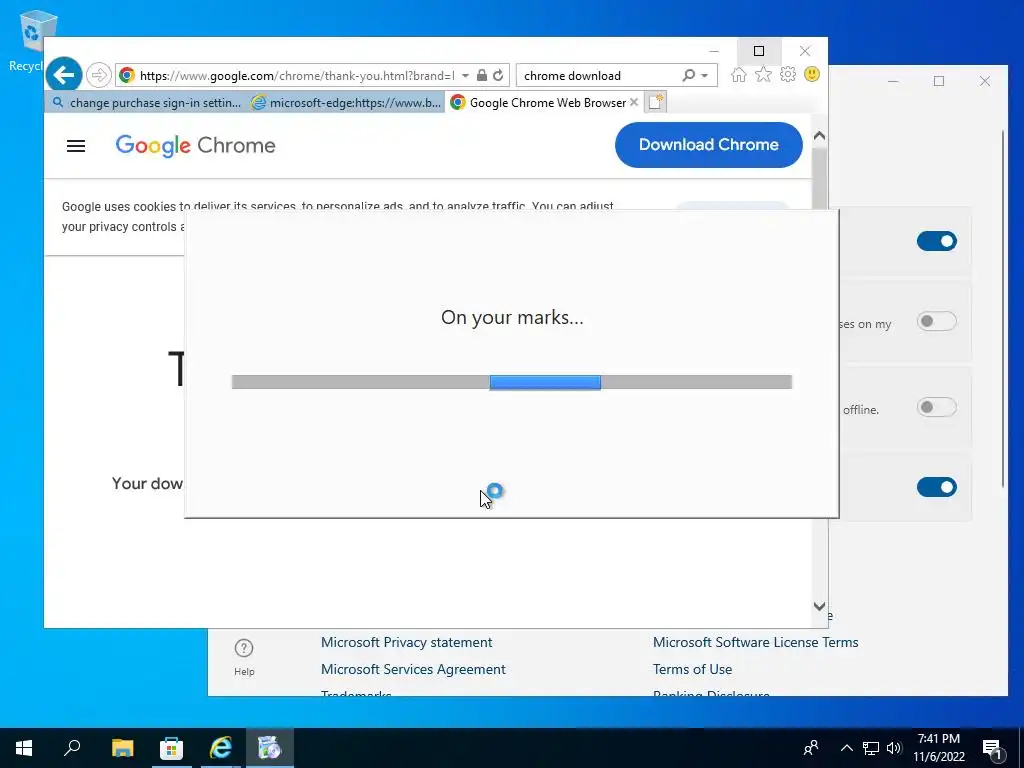Expand the address bar dropdown arrow

(465, 76)
